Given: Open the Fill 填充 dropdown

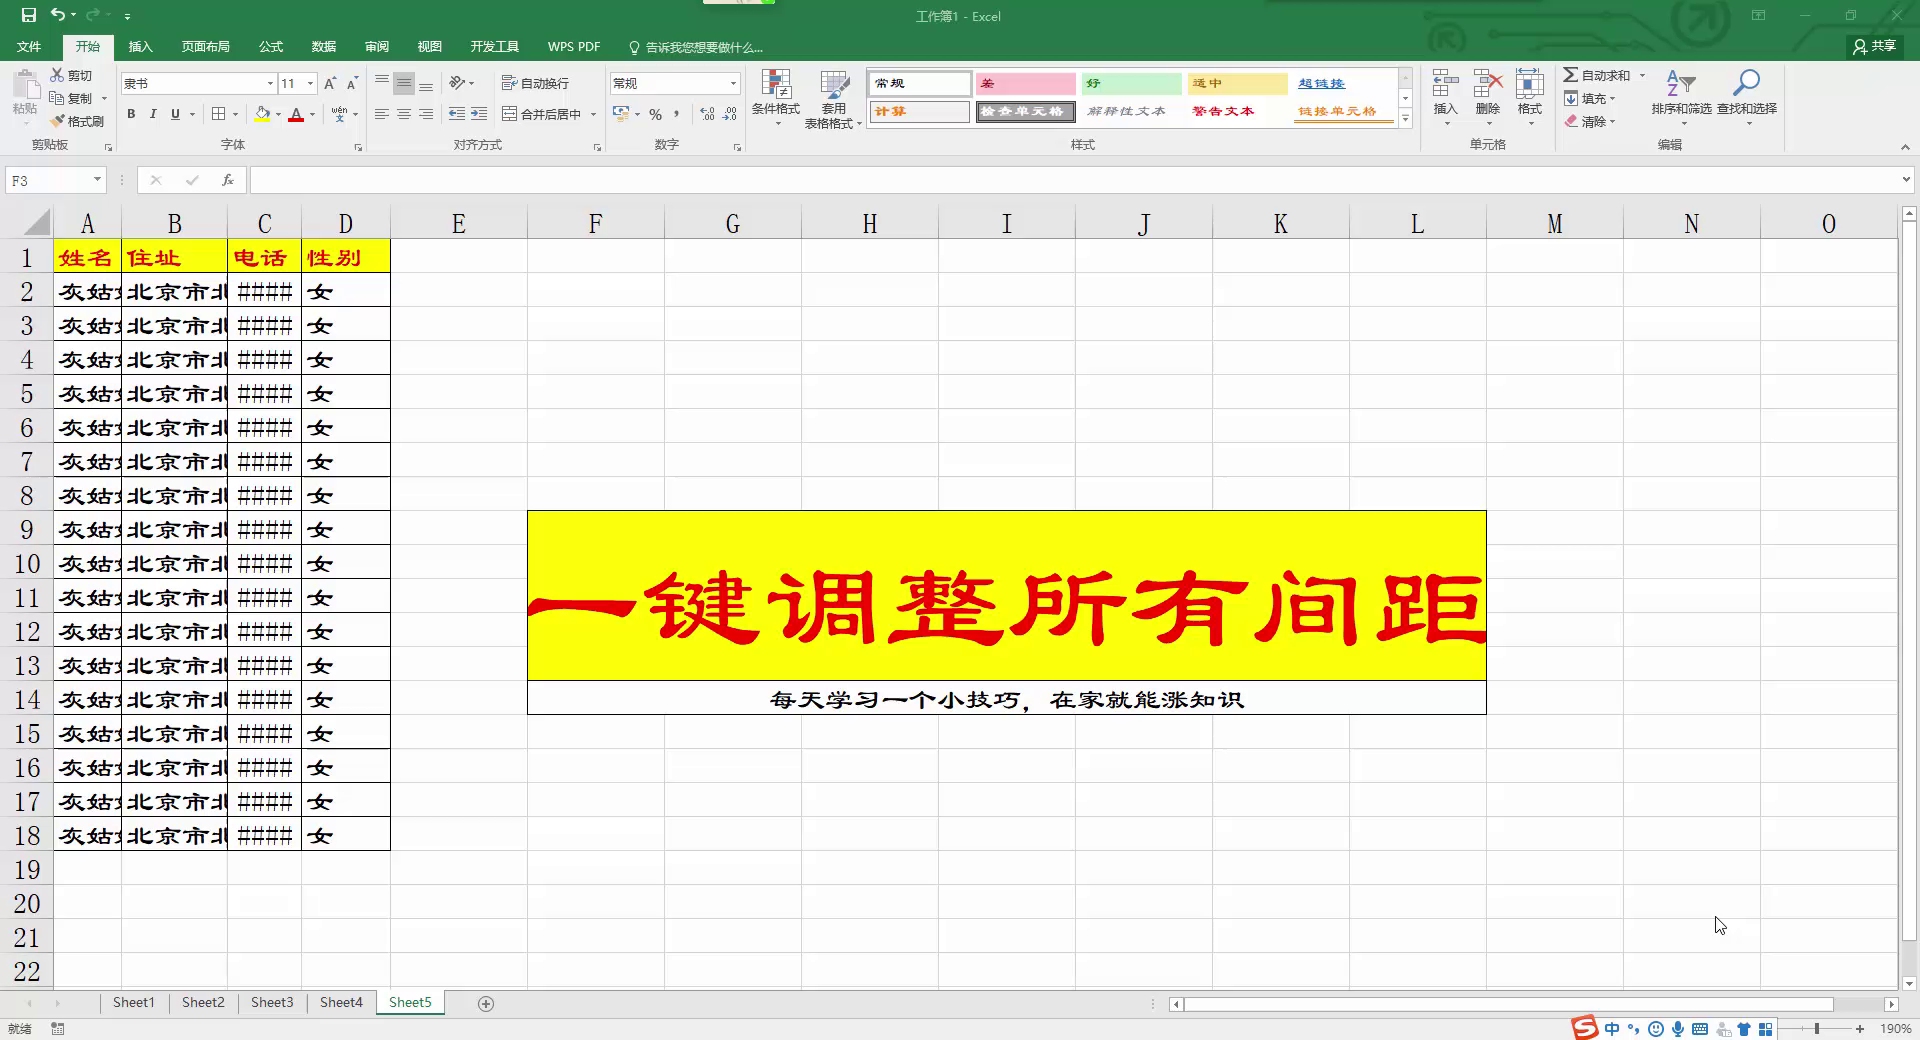Looking at the screenshot, I should [1590, 98].
